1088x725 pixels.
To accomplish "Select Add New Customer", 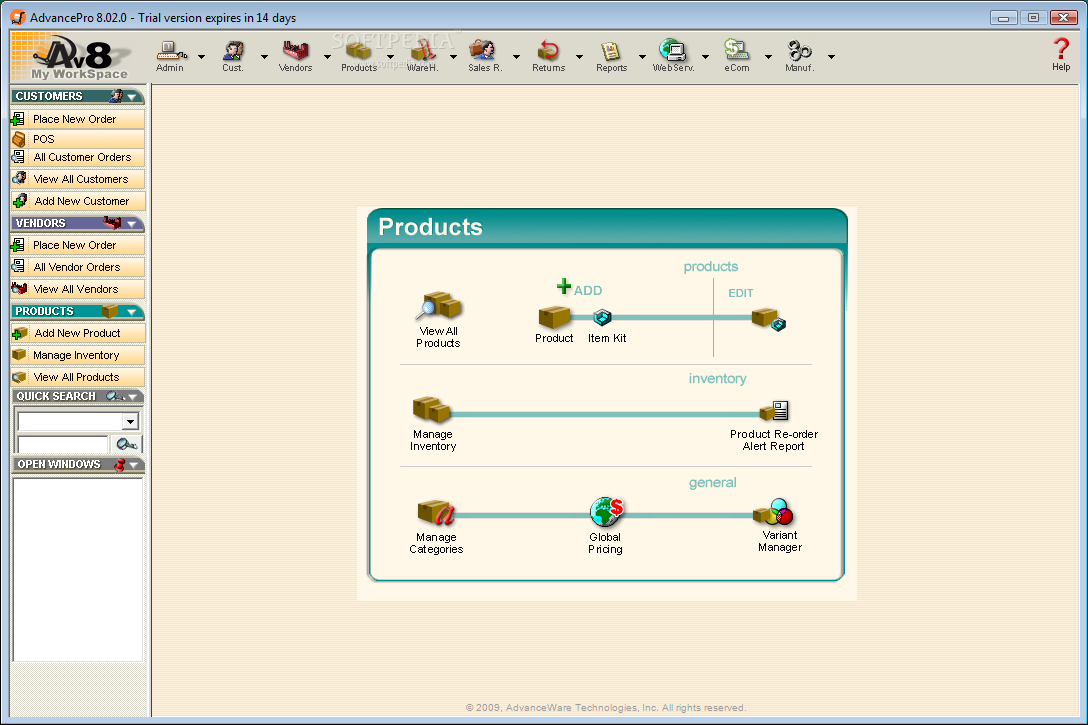I will 78,201.
